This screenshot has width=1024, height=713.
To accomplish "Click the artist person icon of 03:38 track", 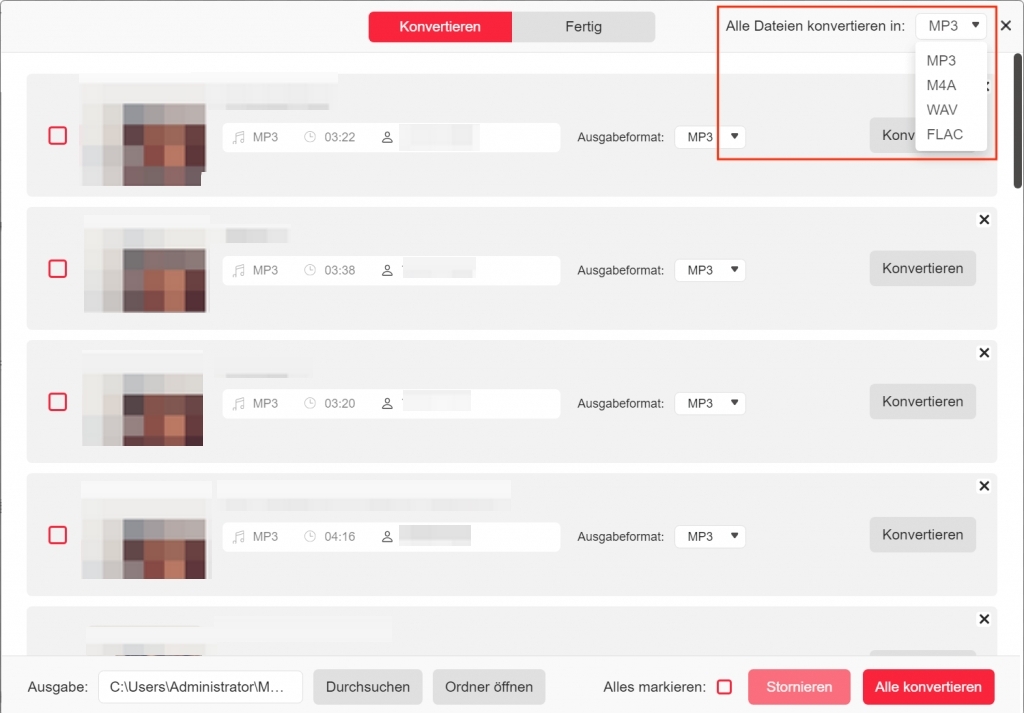I will click(x=387, y=270).
